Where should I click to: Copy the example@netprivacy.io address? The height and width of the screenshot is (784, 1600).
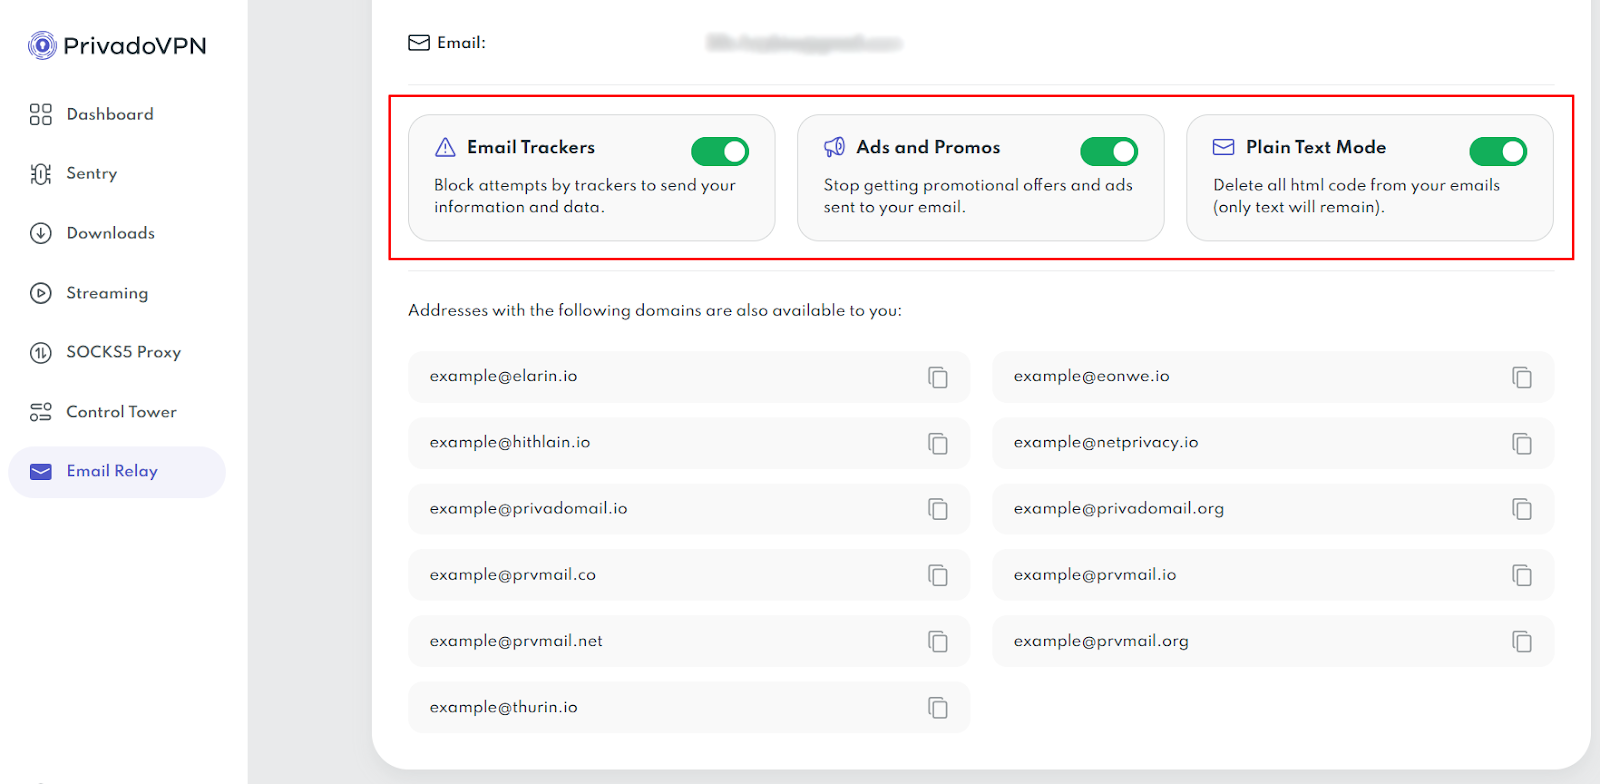(1521, 443)
